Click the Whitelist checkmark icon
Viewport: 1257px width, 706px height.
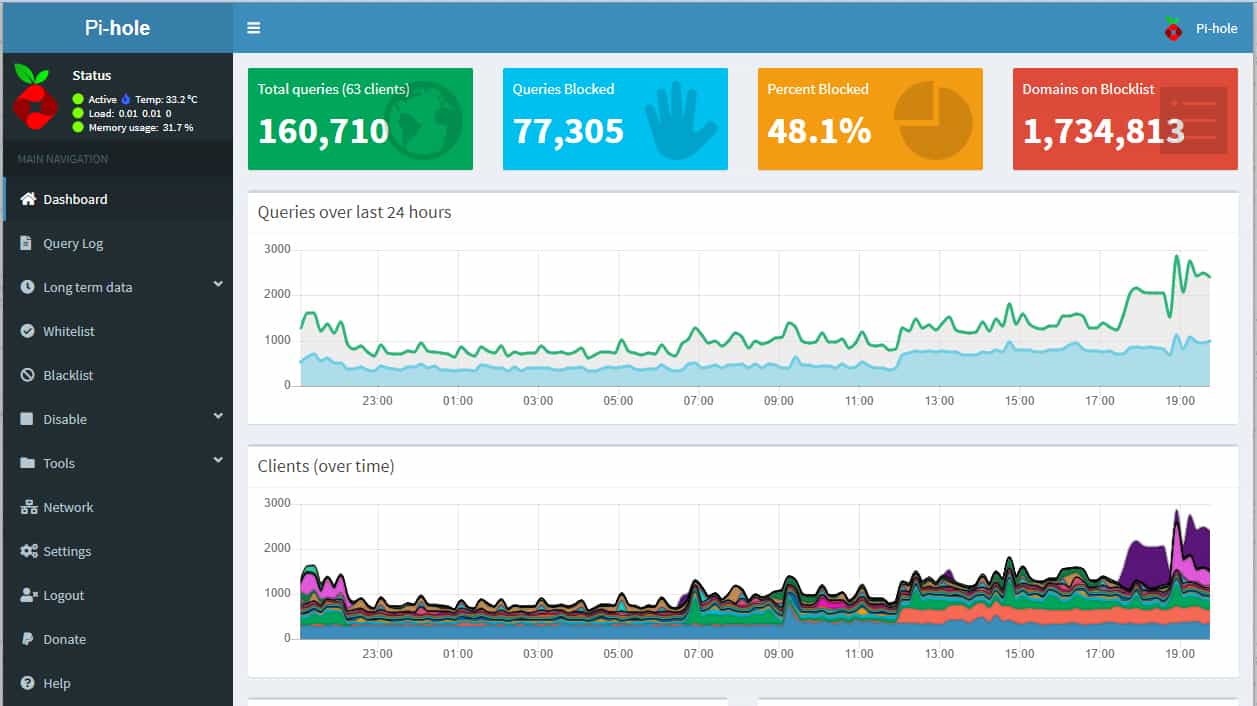27,331
